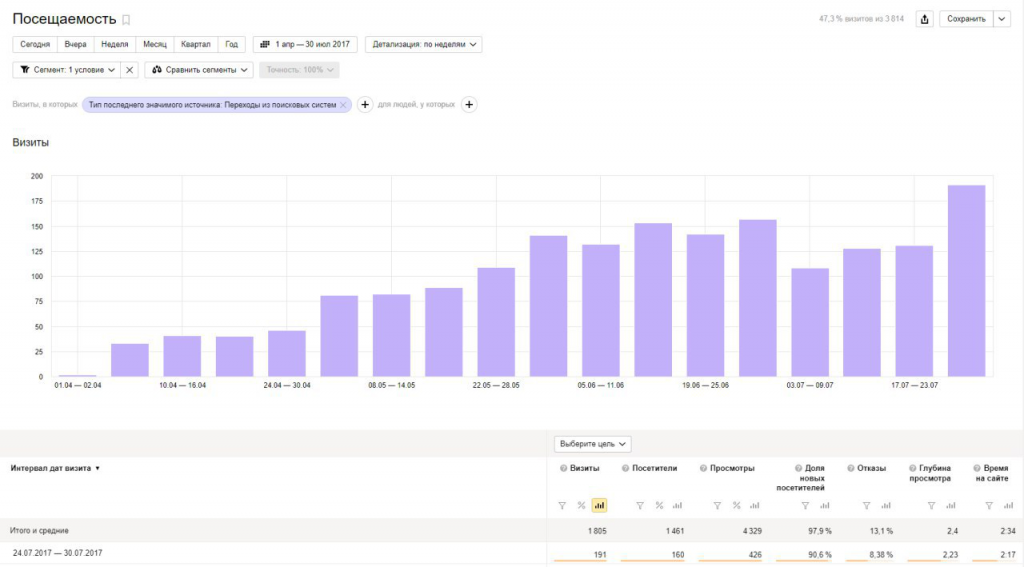Open Сегмент: 1 условие dropdown
1024x567 pixels.
[x=67, y=70]
